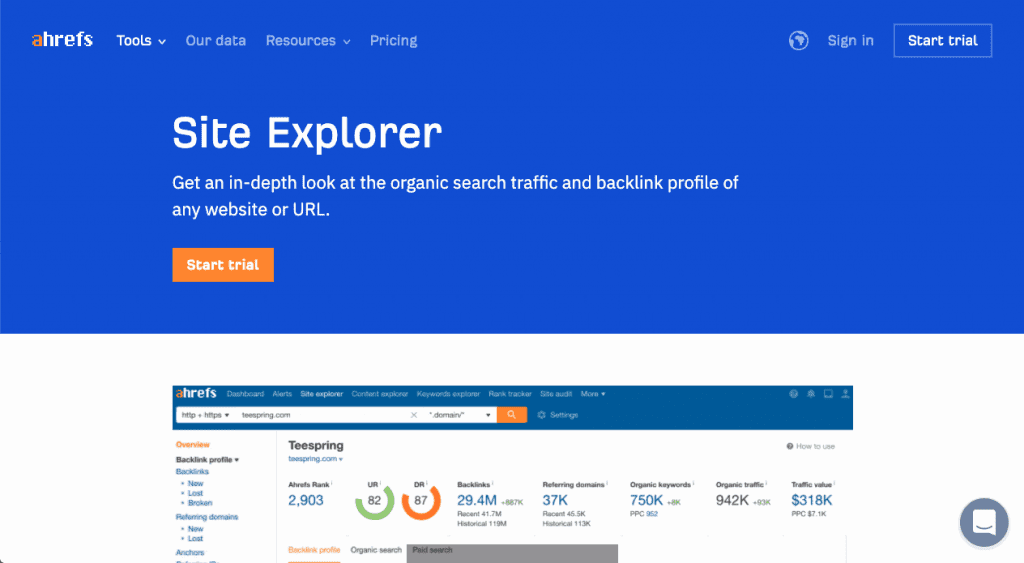Switch to the Organic search tab
The height and width of the screenshot is (563, 1024).
[x=376, y=550]
